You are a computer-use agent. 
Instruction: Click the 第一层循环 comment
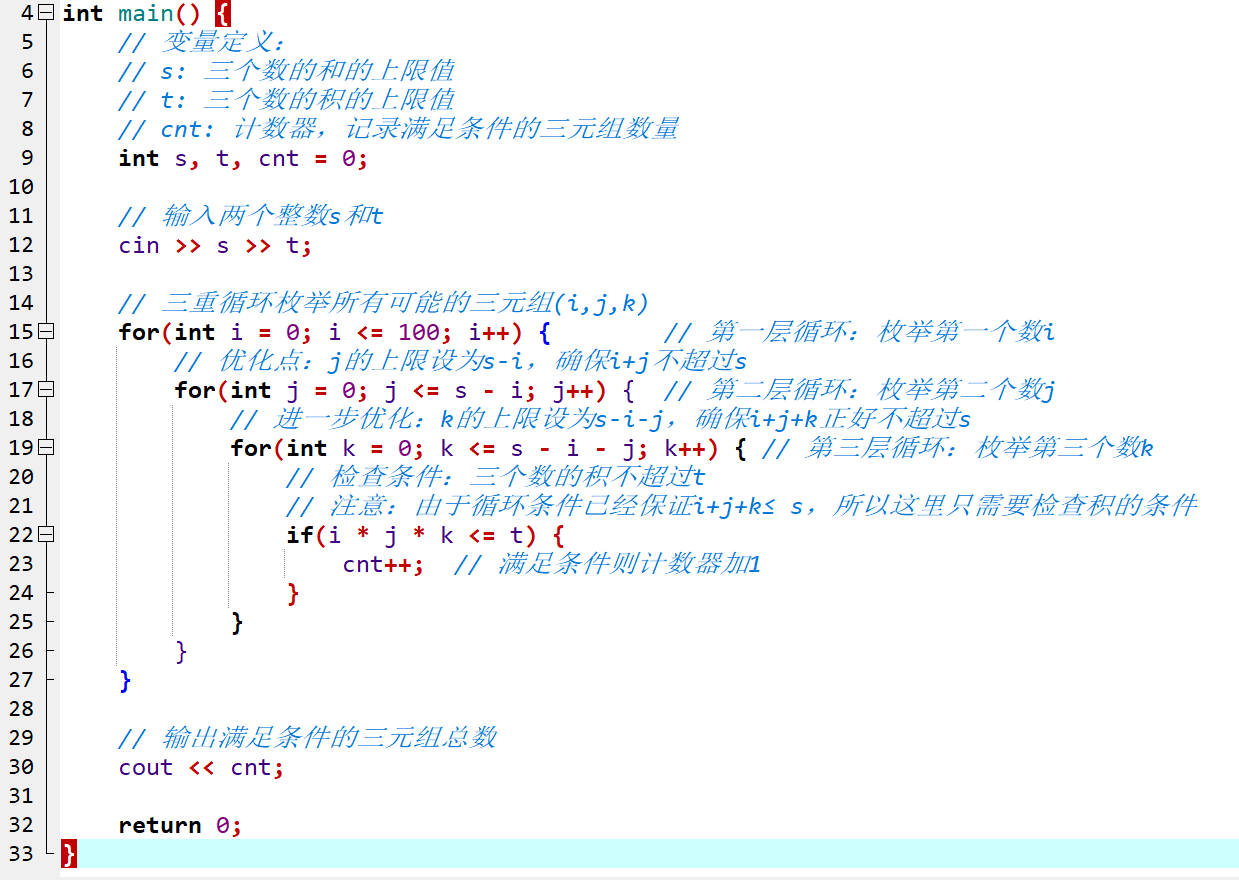859,333
